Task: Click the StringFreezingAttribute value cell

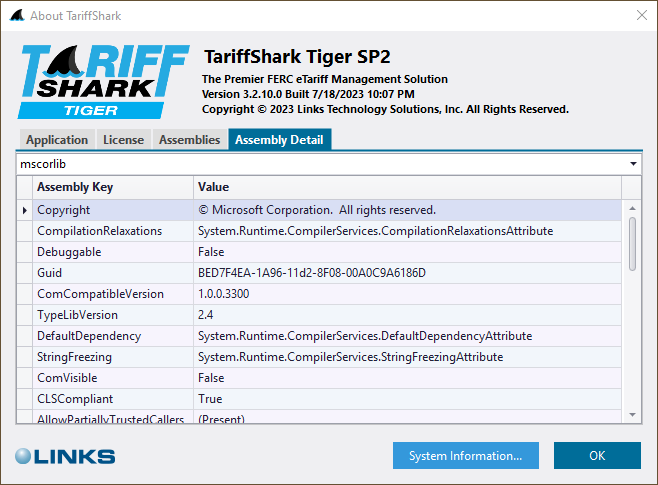Action: pyautogui.click(x=407, y=357)
